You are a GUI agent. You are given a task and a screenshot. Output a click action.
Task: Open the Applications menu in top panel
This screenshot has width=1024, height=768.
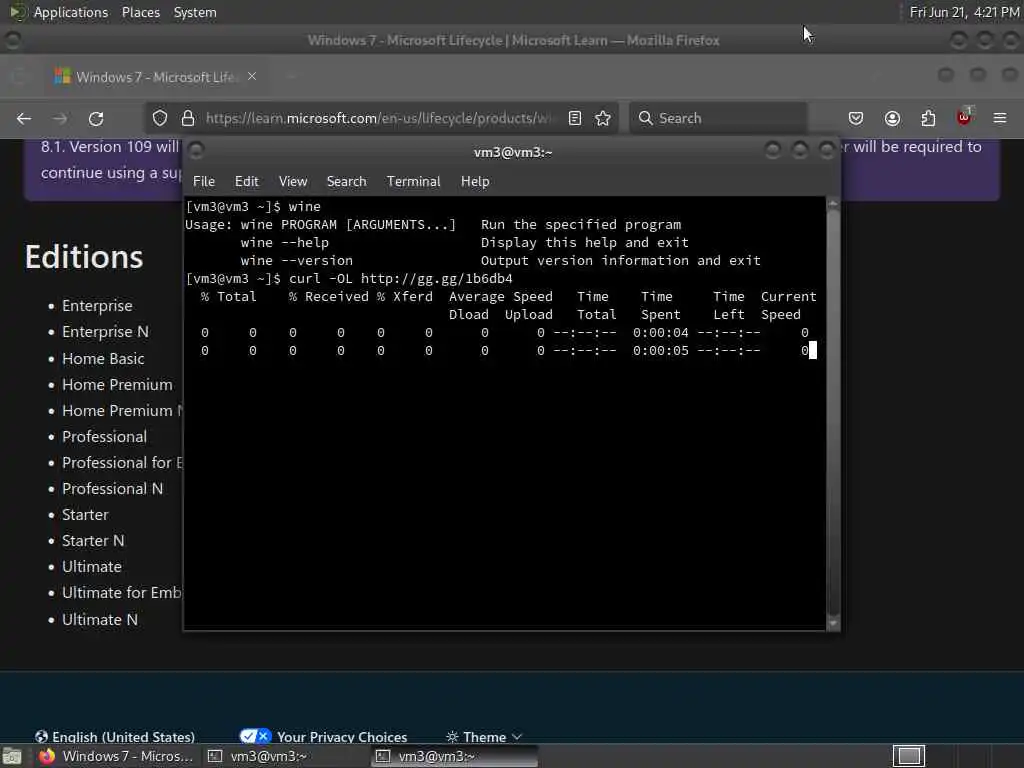(x=71, y=12)
